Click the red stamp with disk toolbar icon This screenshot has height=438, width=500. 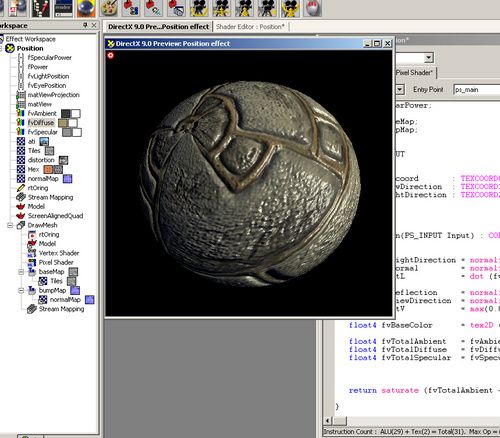pos(176,8)
